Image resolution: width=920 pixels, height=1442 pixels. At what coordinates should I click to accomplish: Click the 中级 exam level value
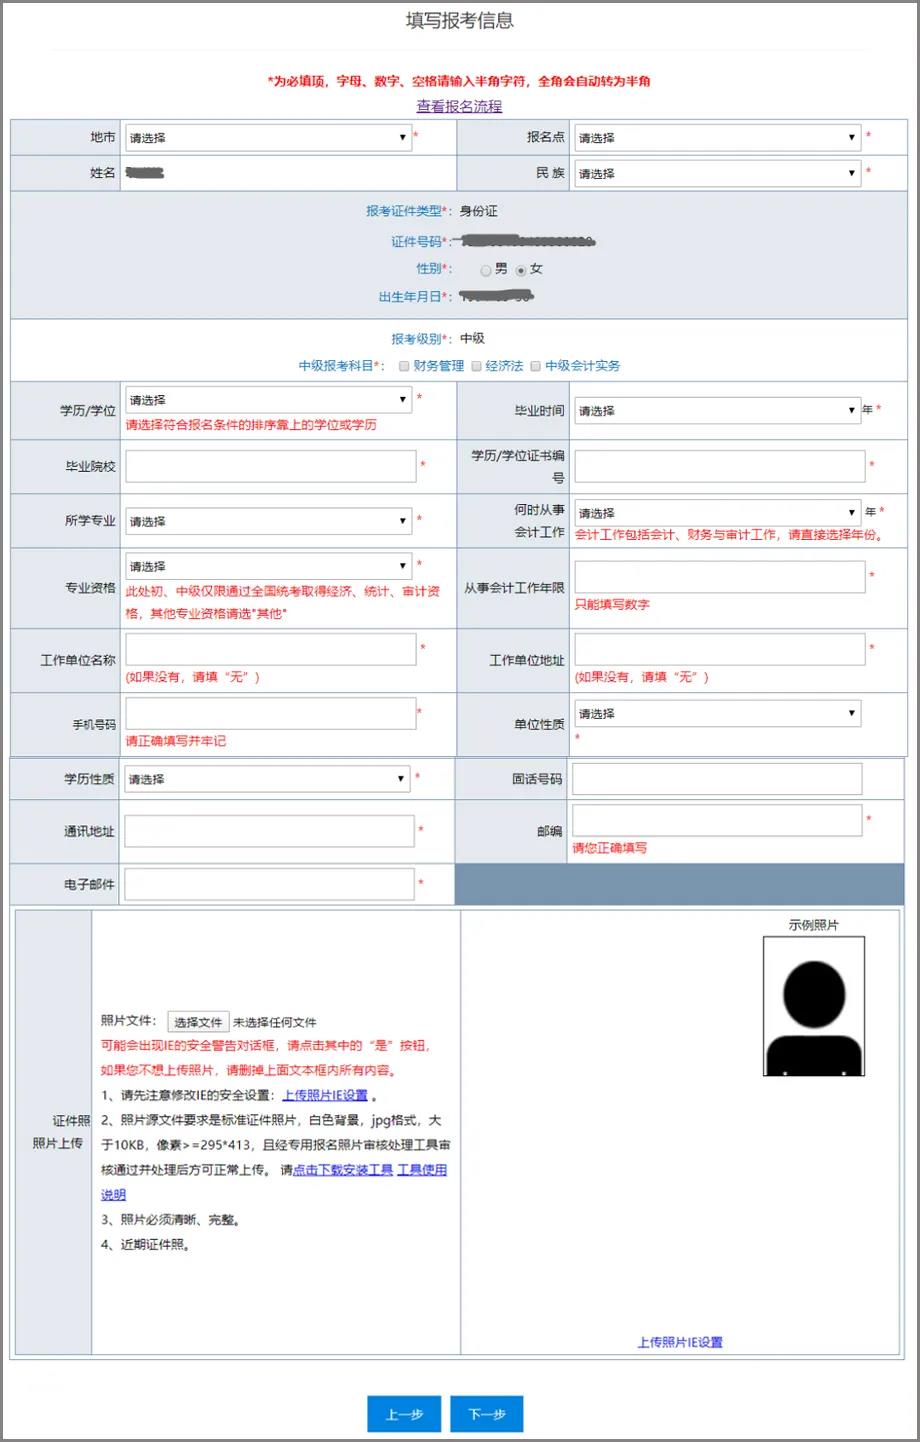click(x=473, y=339)
